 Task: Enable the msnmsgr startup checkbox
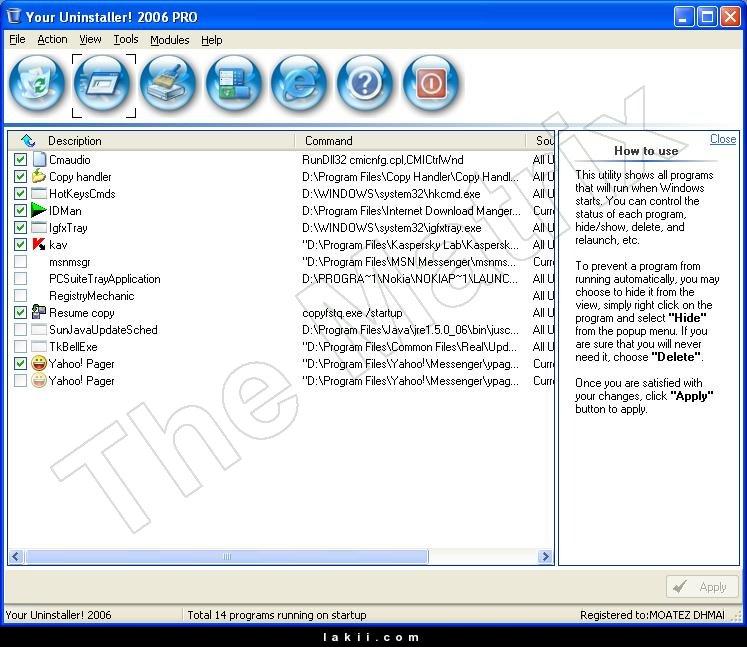[20, 262]
